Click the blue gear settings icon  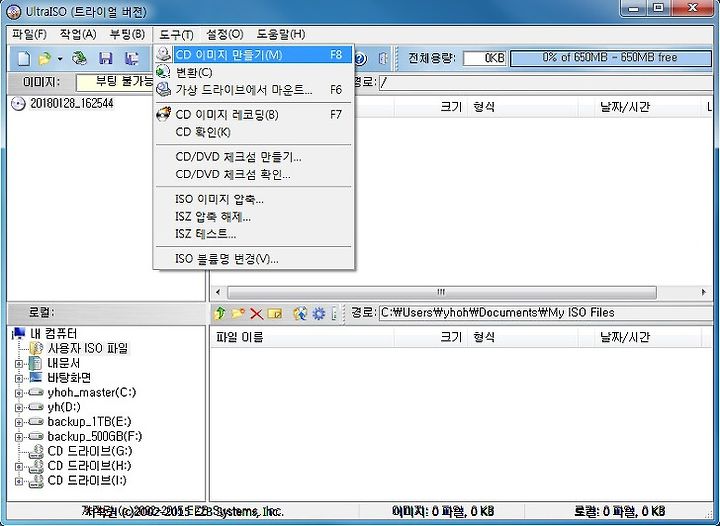pyautogui.click(x=319, y=313)
